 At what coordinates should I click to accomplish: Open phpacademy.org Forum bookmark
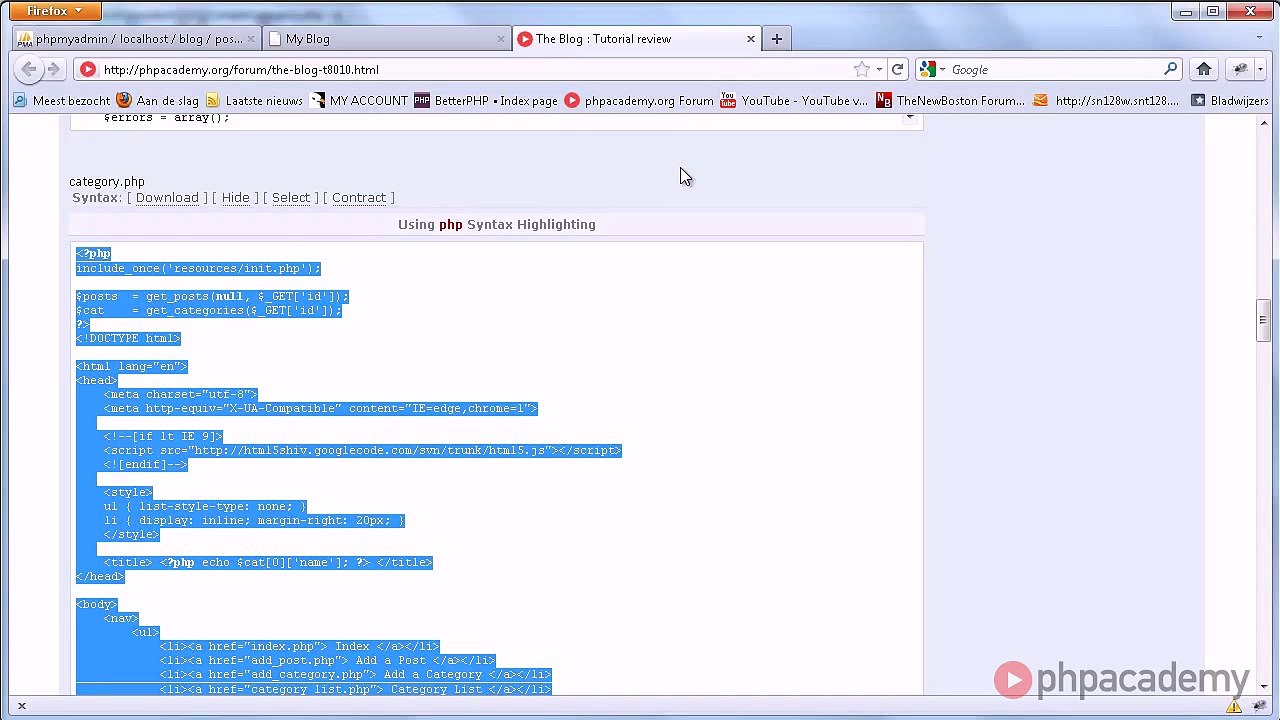pyautogui.click(x=639, y=100)
